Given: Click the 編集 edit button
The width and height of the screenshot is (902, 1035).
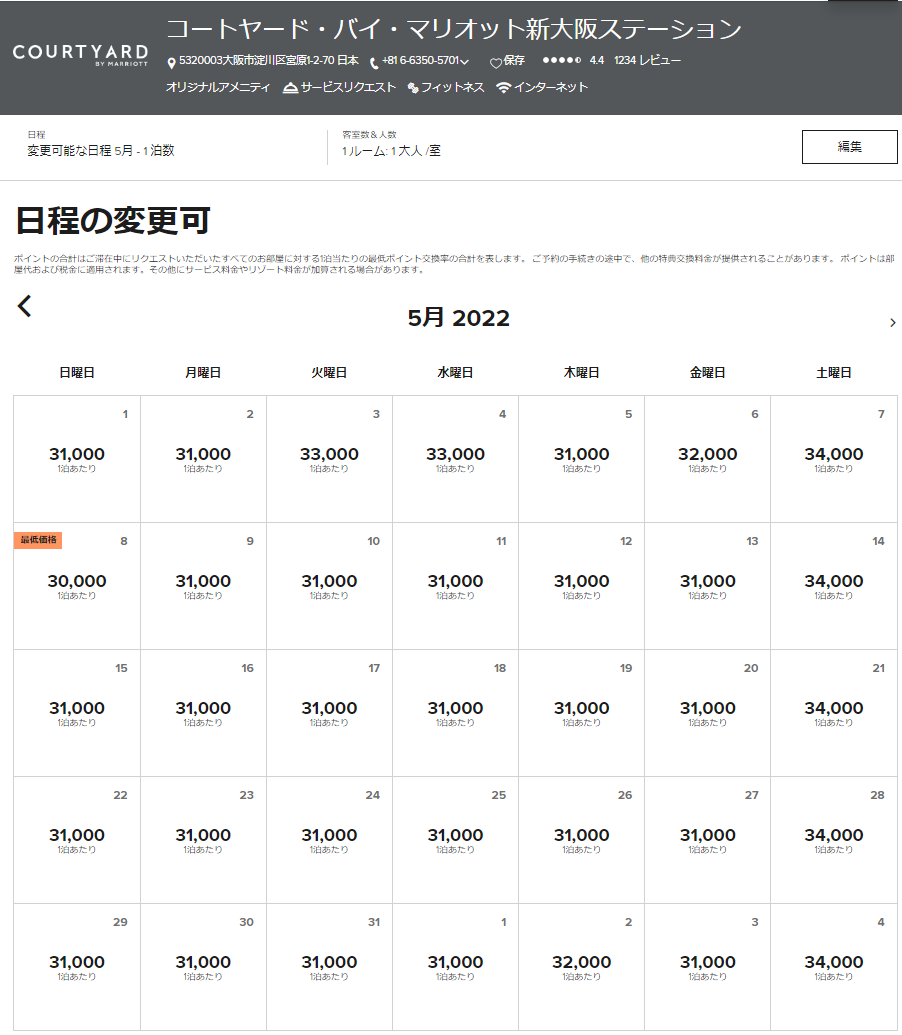Looking at the screenshot, I should (x=849, y=147).
